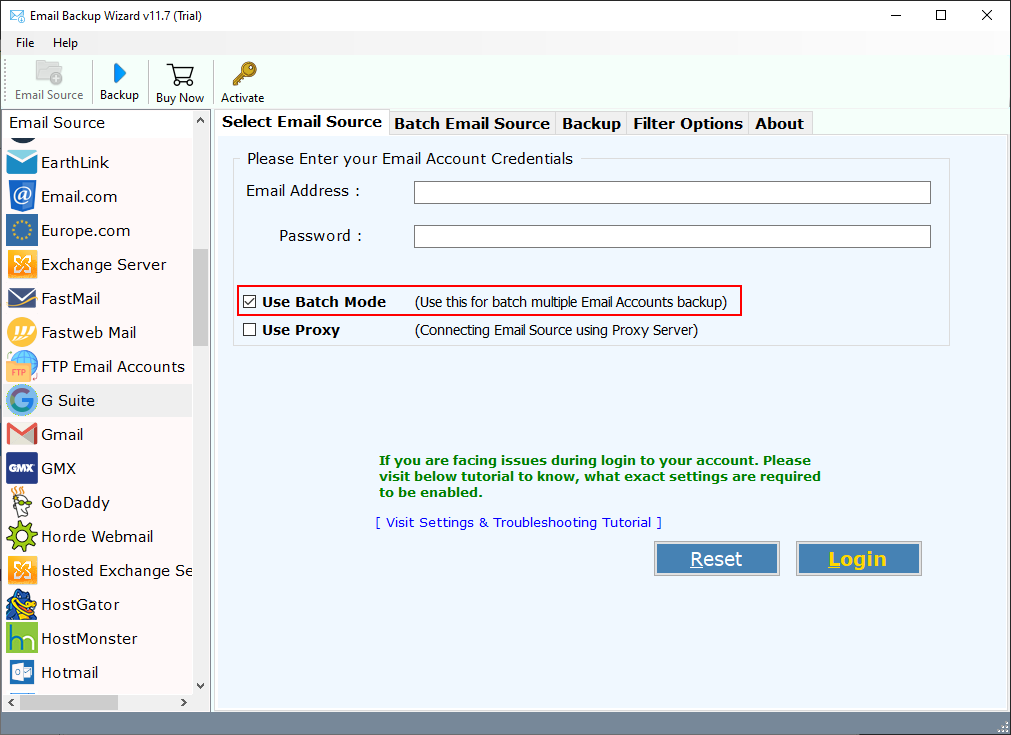Screen dimensions: 1011x735
Task: Click the Password input field
Action: coord(672,236)
